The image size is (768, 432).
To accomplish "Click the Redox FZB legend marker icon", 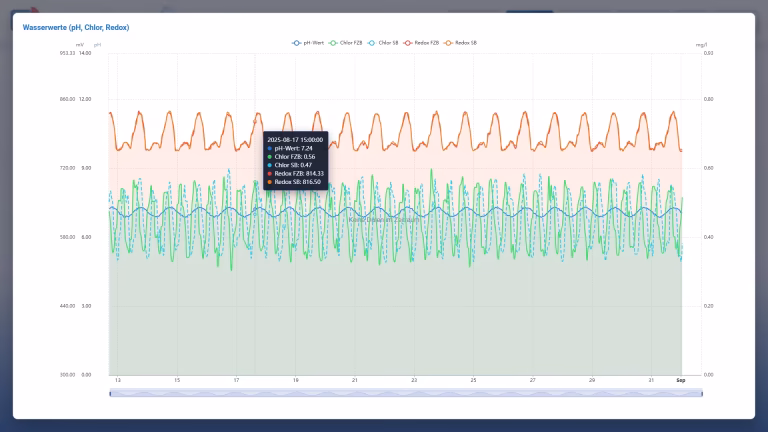I will [x=408, y=43].
